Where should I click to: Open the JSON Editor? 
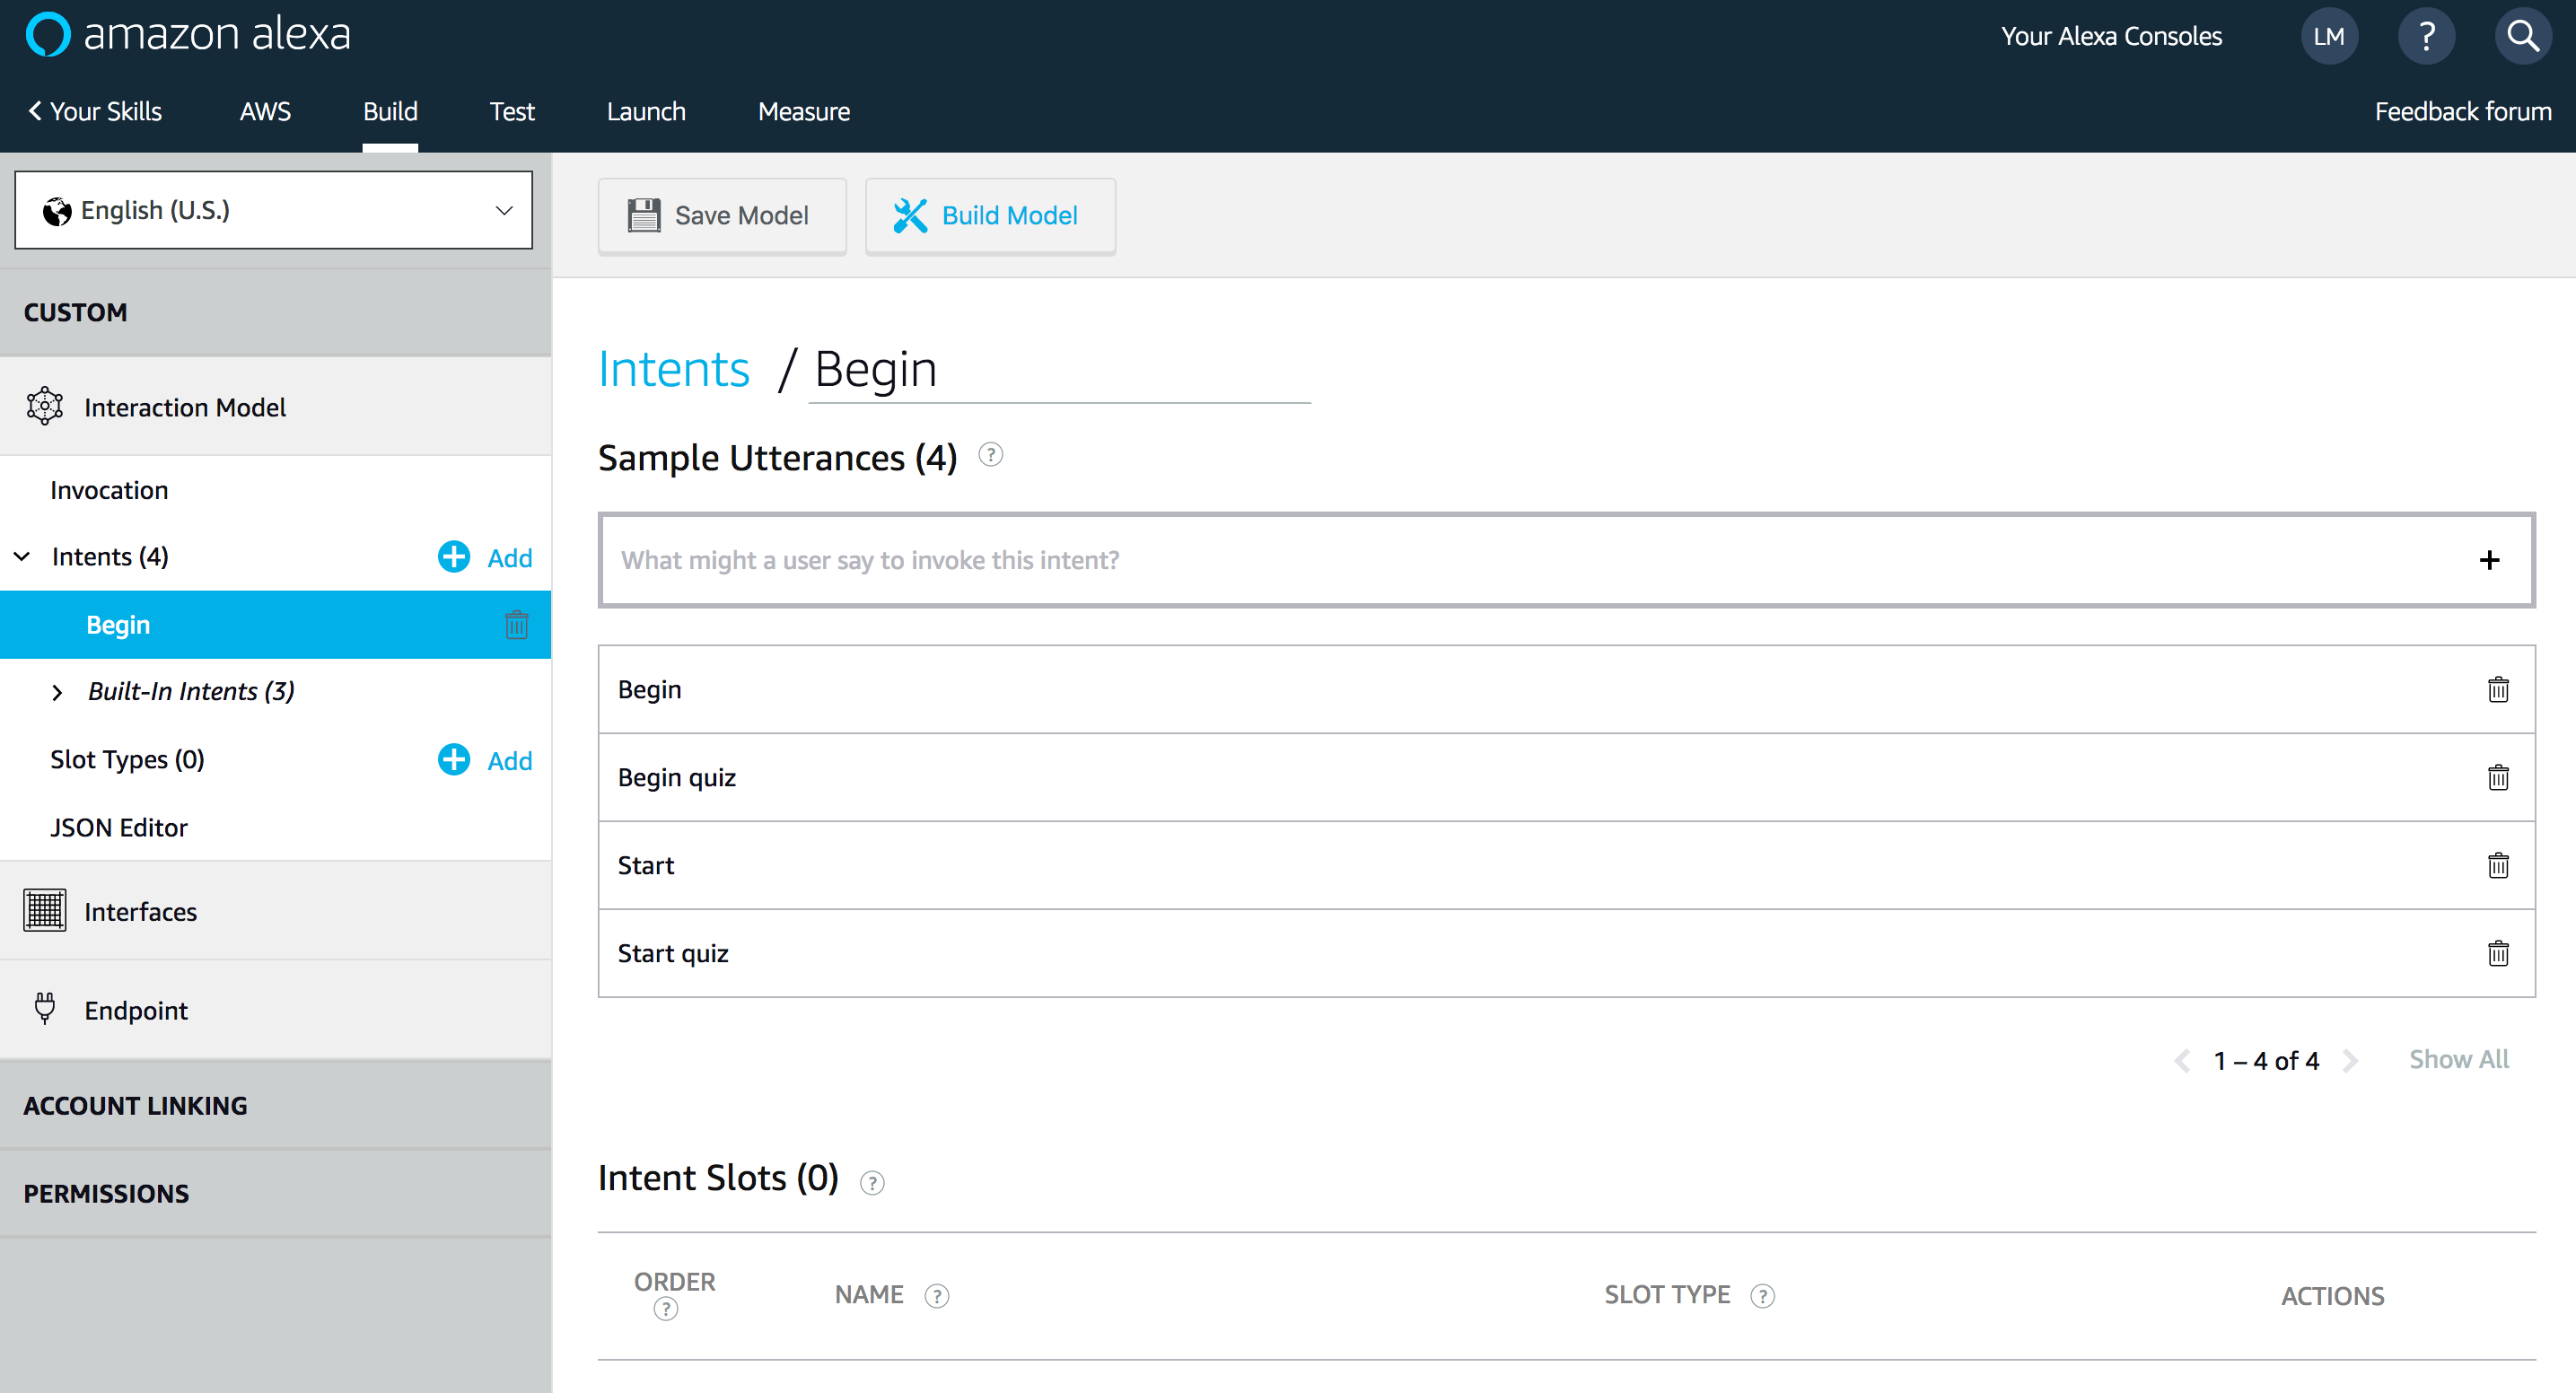pyautogui.click(x=119, y=828)
